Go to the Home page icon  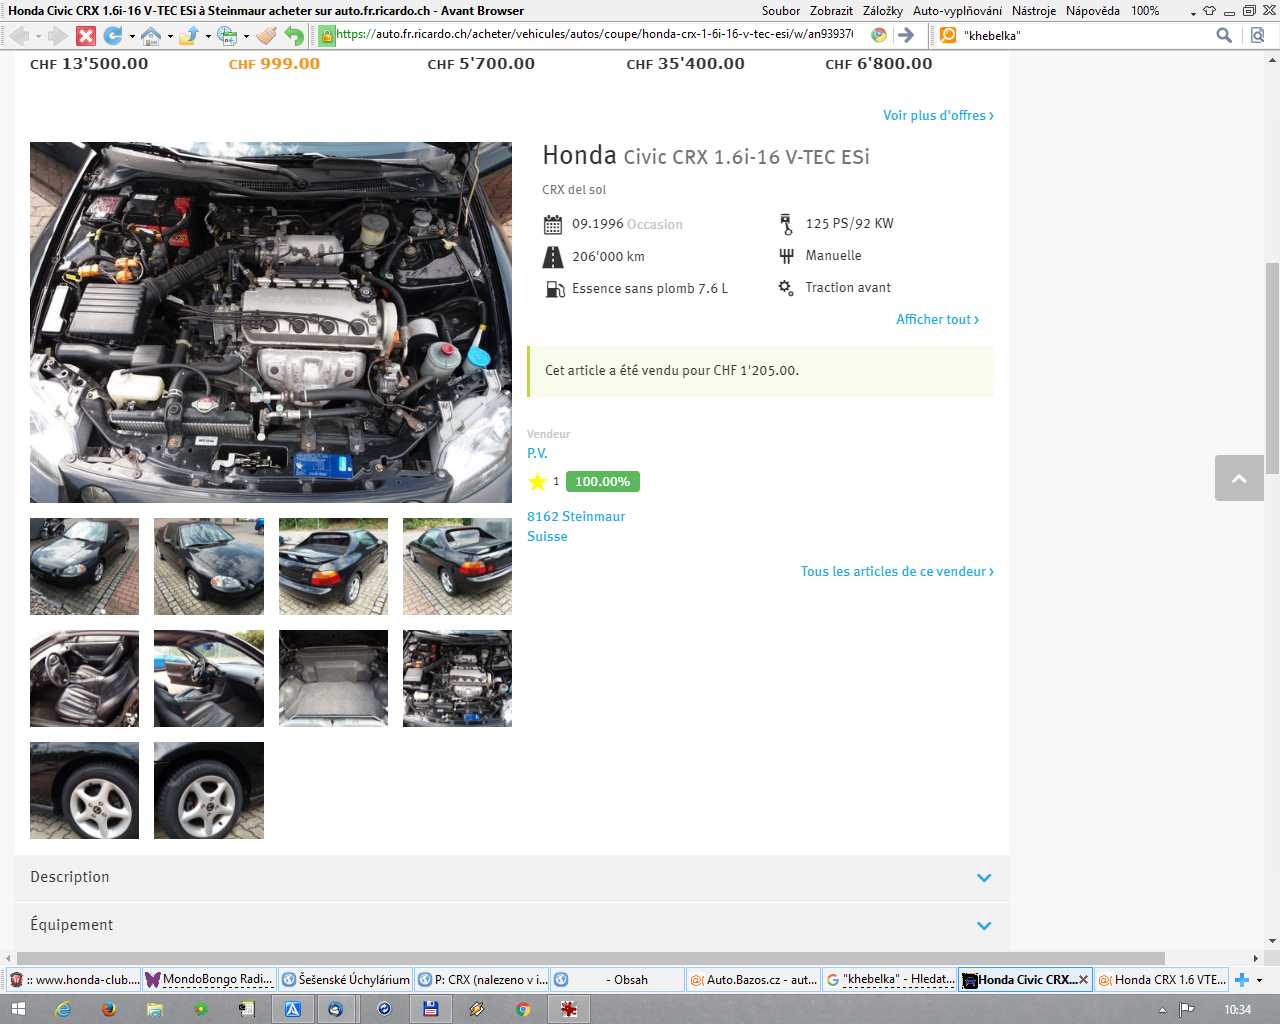point(150,35)
